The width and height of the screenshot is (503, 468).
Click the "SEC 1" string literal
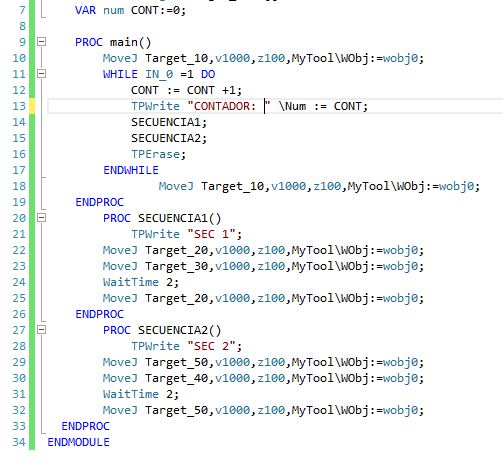coord(212,234)
